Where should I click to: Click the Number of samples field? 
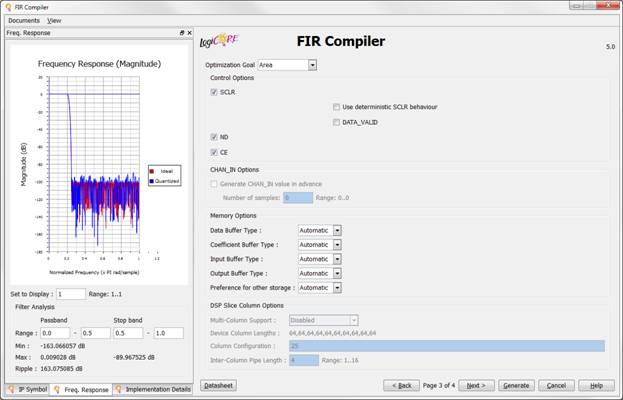click(298, 198)
